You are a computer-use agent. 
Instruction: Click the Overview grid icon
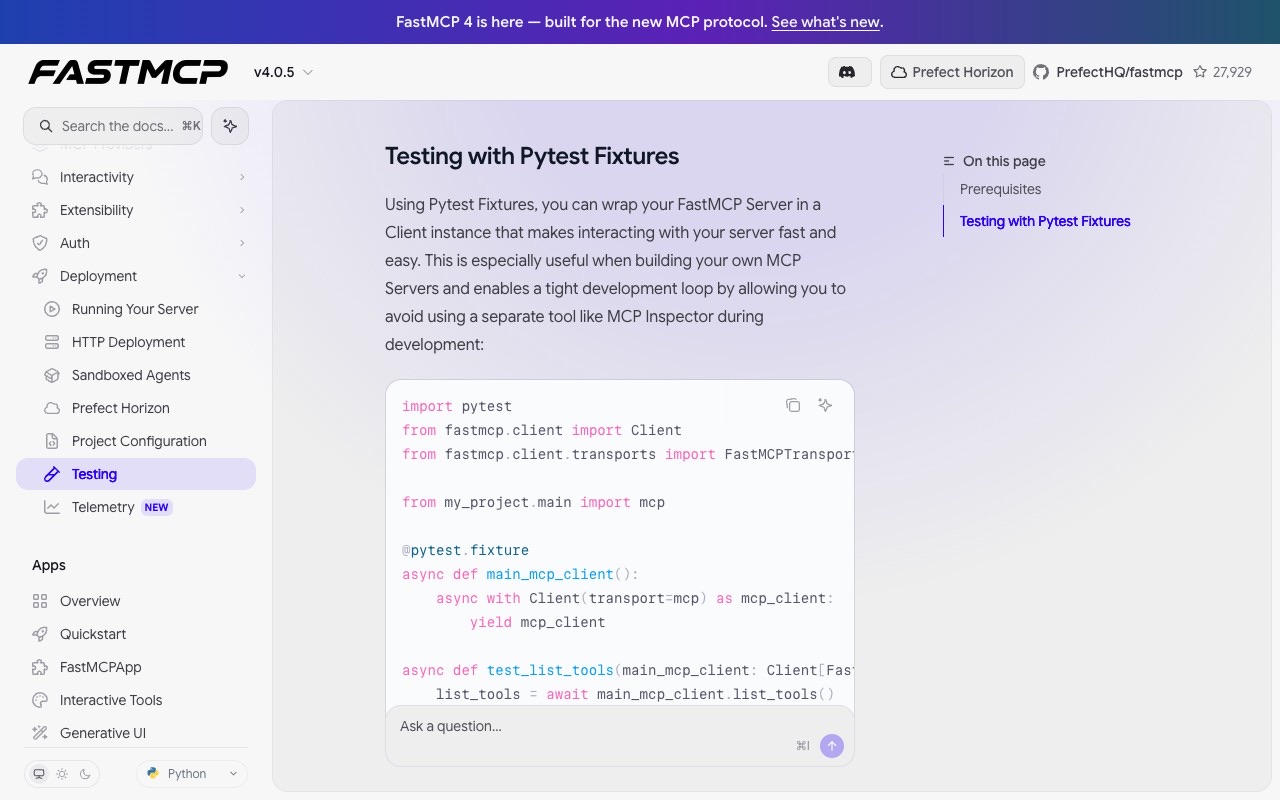[x=40, y=601]
